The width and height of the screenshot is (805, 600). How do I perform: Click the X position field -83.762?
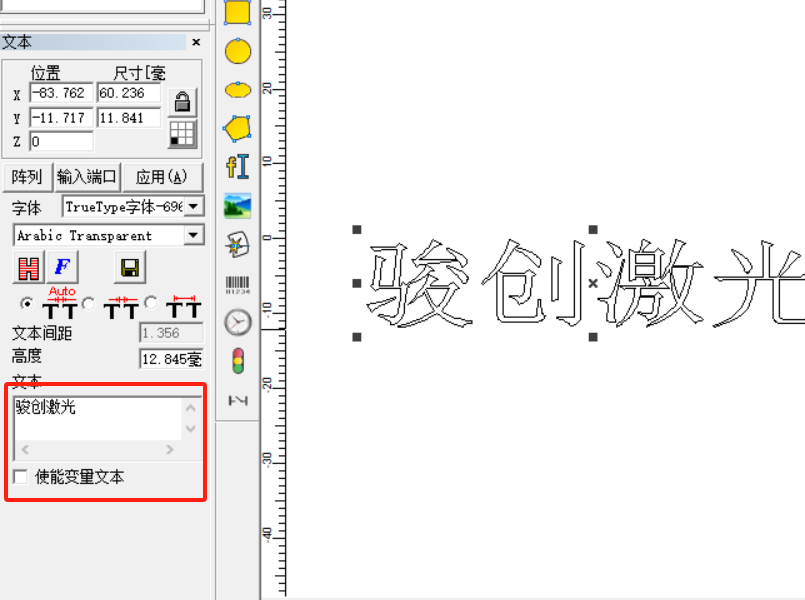61,93
